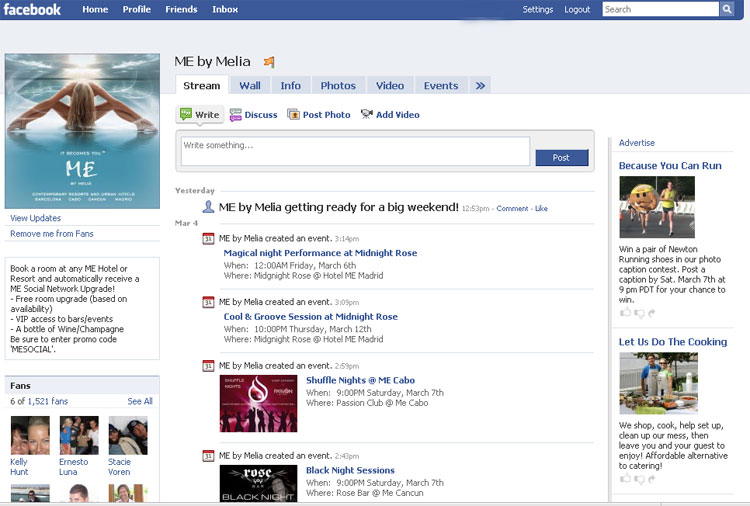Thumbs up the Because You Can Run ad
750x506 pixels.
pyautogui.click(x=625, y=312)
